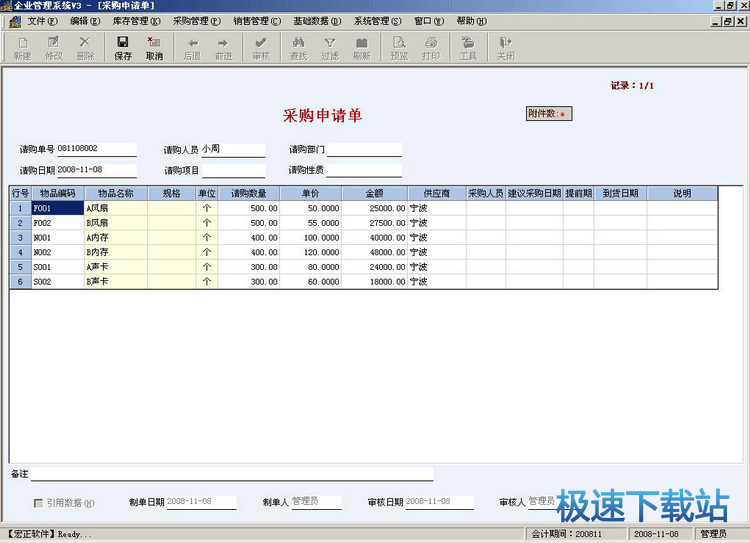Click row number 6 header
This screenshot has height=543, width=750.
(21, 282)
